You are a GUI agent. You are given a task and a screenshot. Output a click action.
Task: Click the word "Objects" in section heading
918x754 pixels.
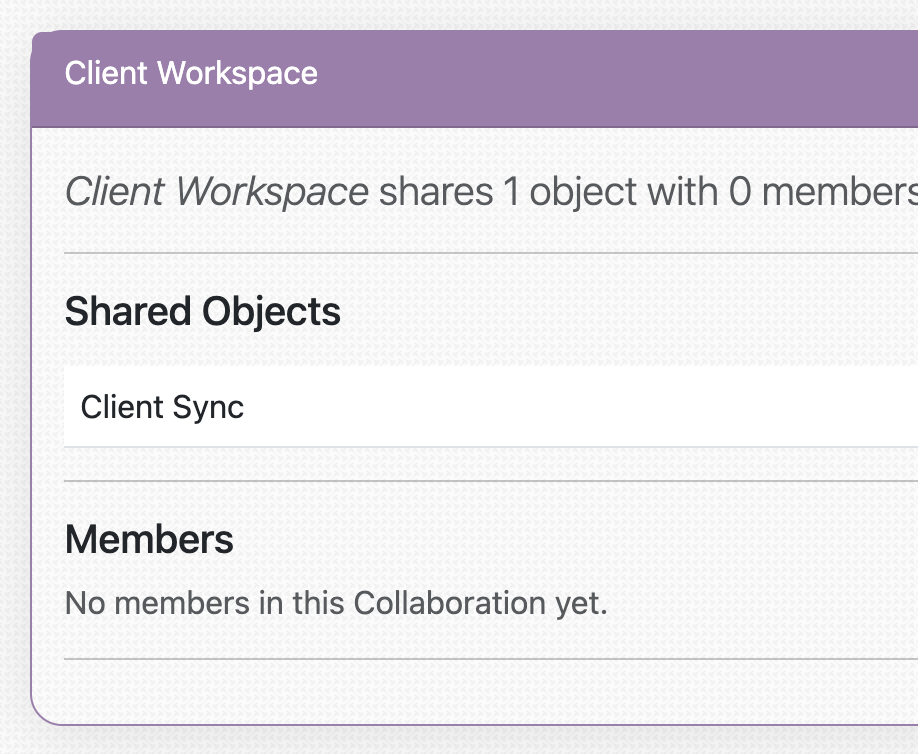pos(271,312)
